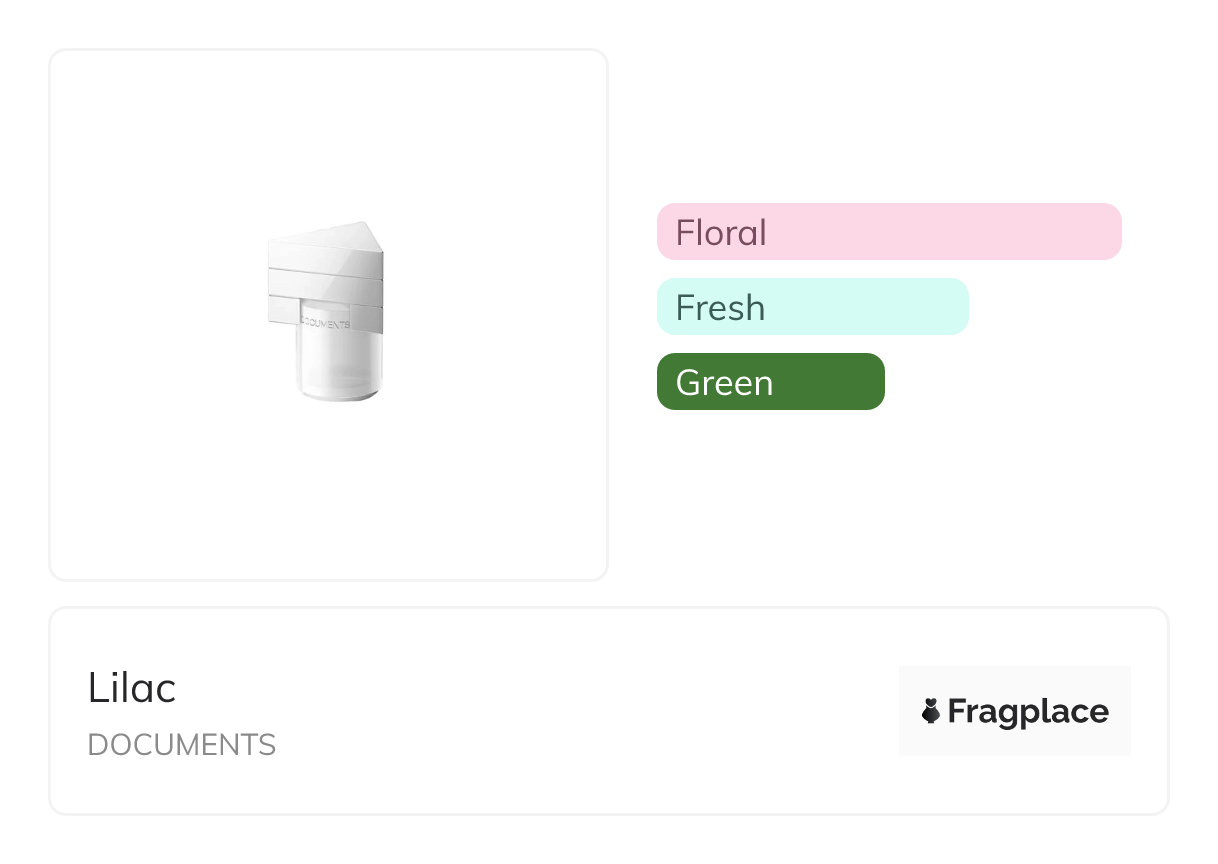Click the middle band of the bottle cap
1218x864 pixels.
(326, 287)
